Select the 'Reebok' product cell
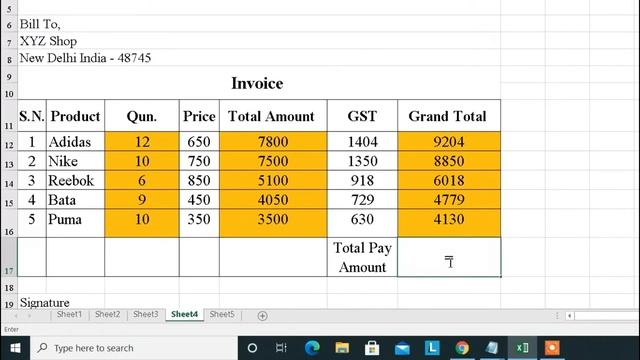The height and width of the screenshot is (360, 640). tap(75, 180)
